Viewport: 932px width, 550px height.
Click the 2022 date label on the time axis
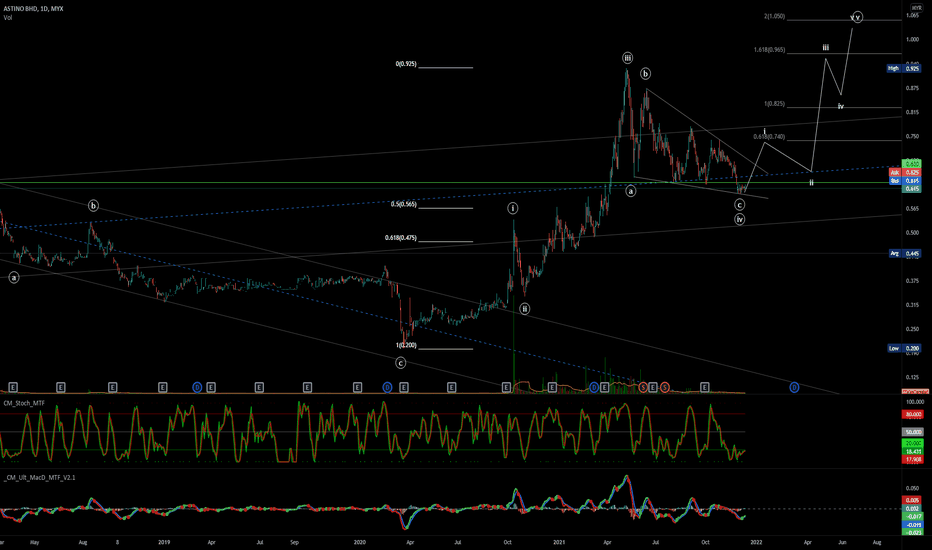pos(756,542)
